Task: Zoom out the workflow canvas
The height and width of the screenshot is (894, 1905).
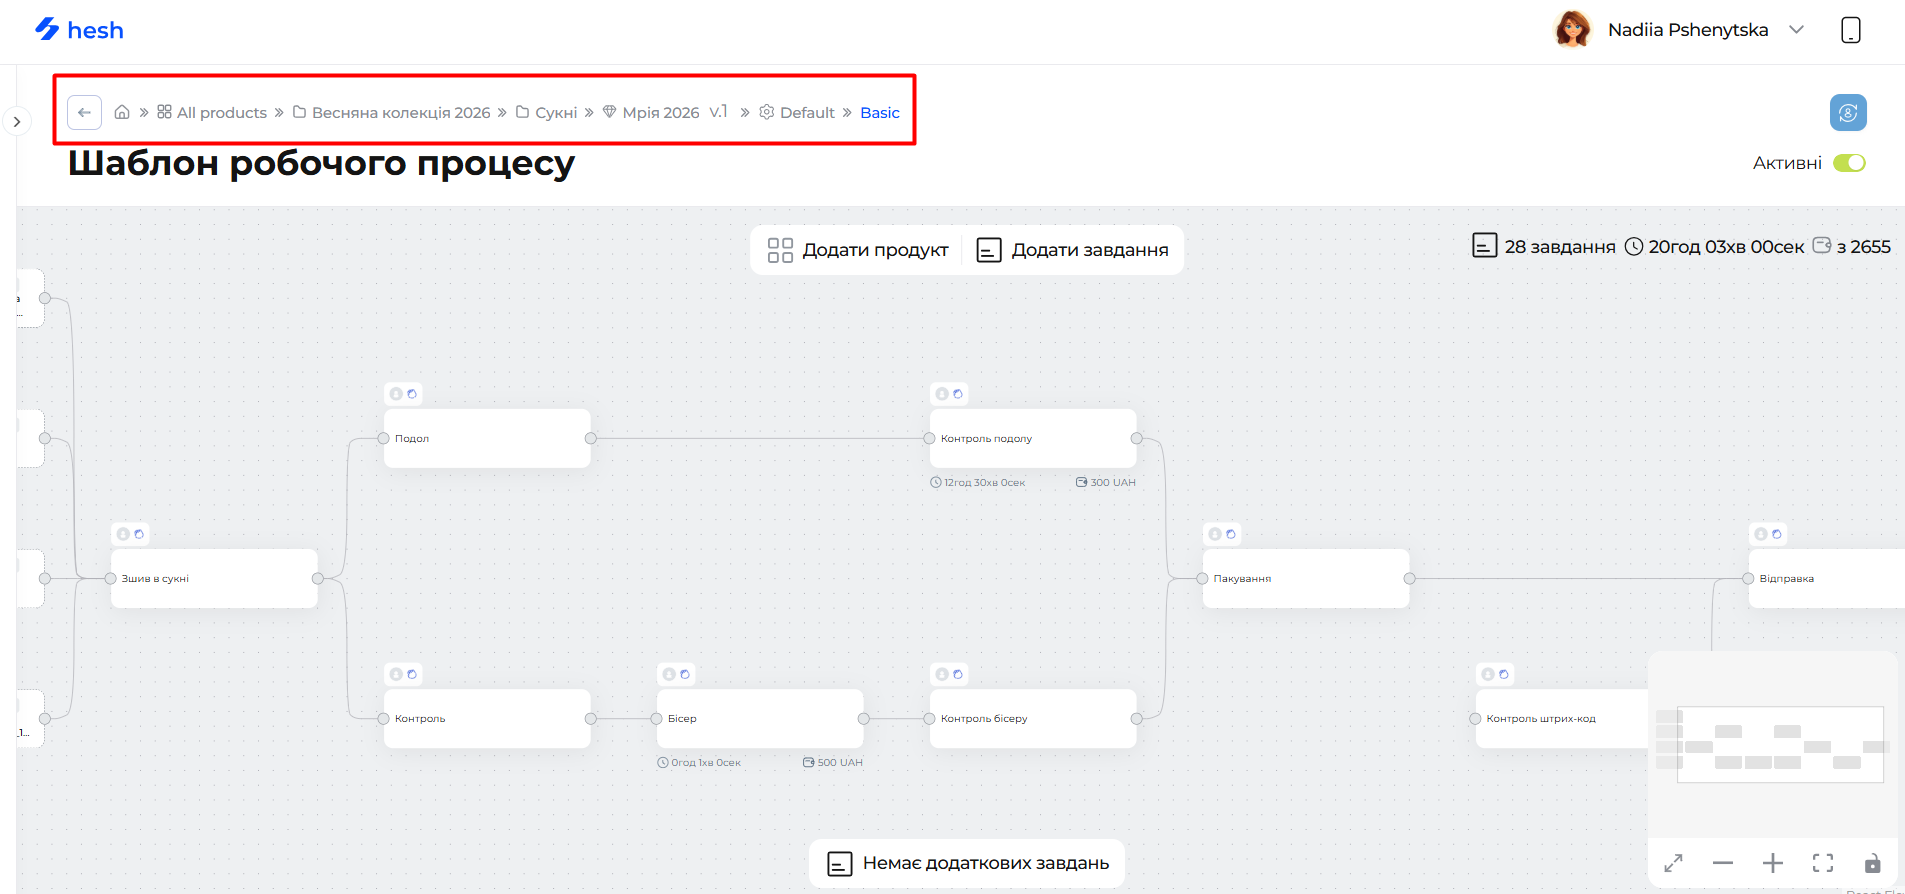Action: tap(1722, 863)
